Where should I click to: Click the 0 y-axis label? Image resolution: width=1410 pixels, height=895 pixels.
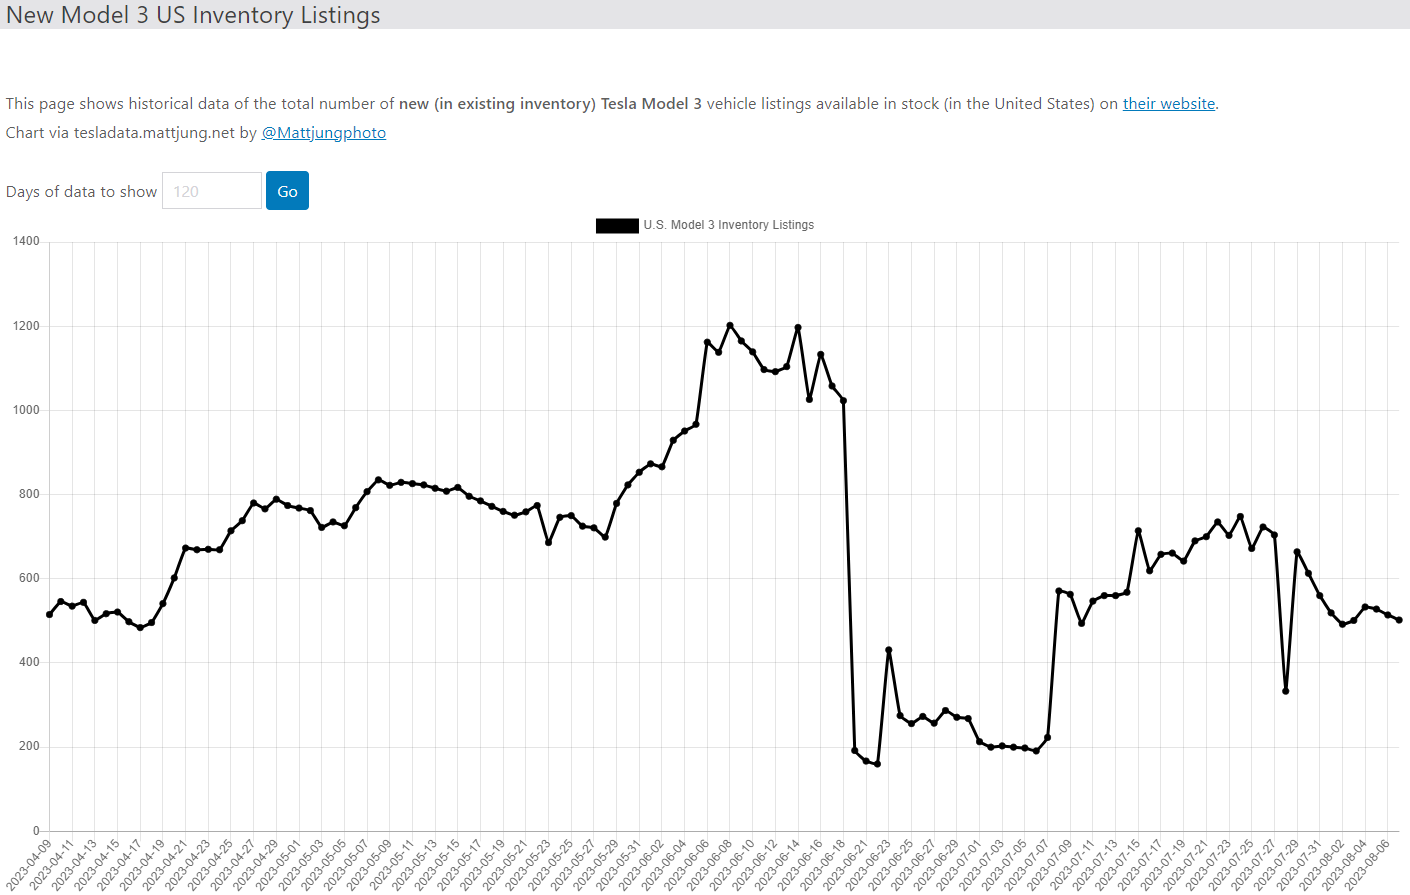coord(37,831)
